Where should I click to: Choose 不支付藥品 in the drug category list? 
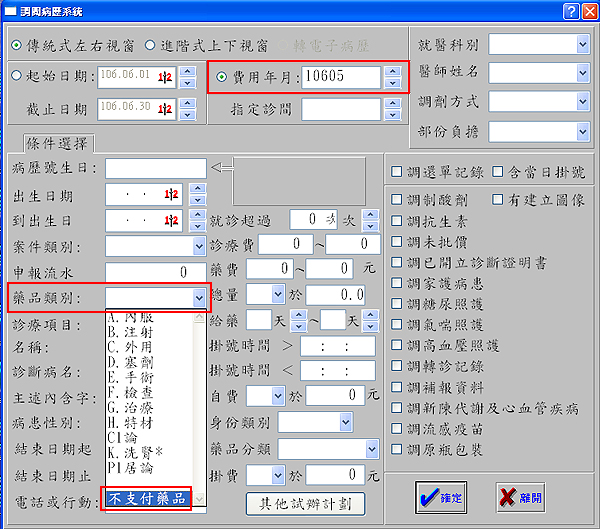tap(145, 498)
